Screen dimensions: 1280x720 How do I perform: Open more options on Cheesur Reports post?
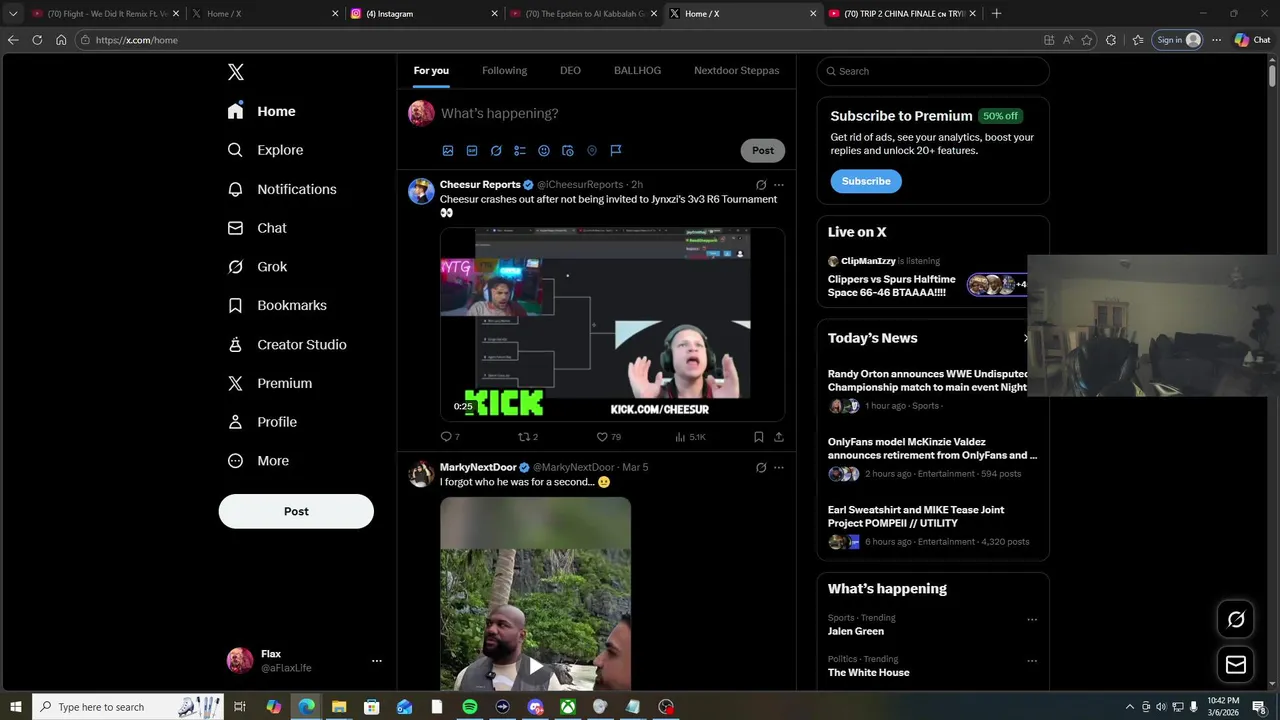click(779, 185)
